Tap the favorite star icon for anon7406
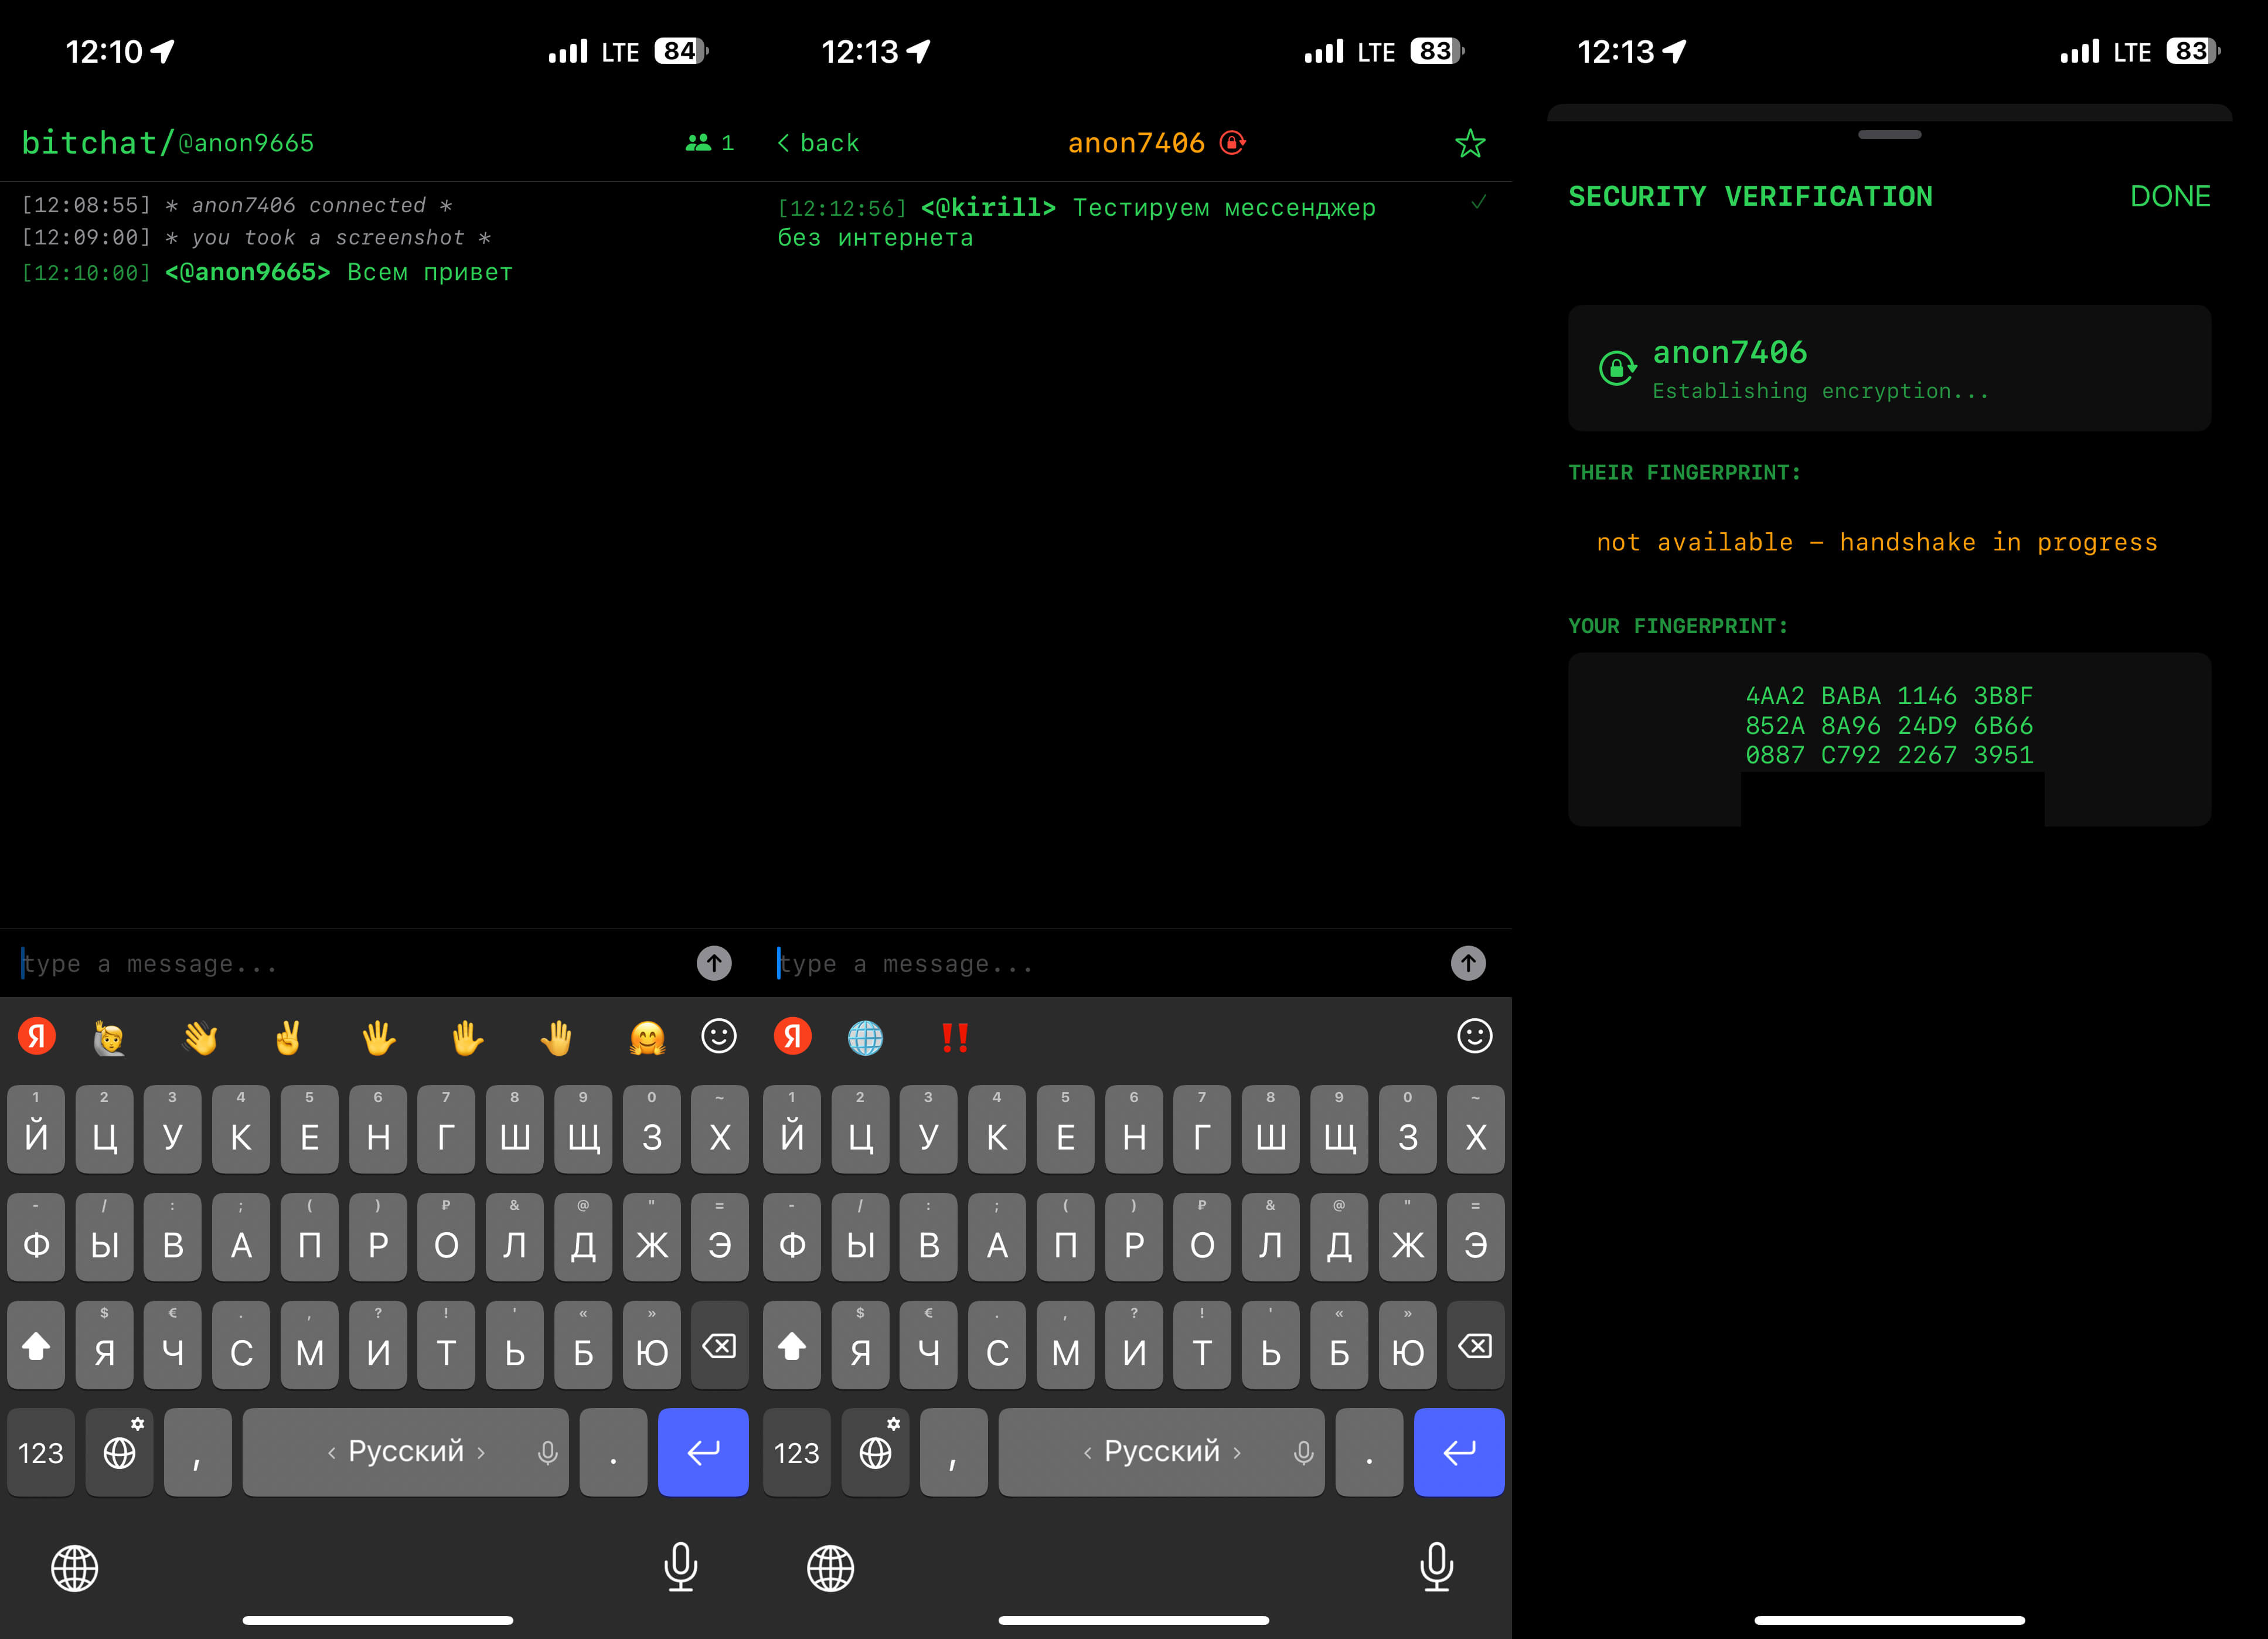Image resolution: width=2268 pixels, height=1639 pixels. tap(1469, 143)
